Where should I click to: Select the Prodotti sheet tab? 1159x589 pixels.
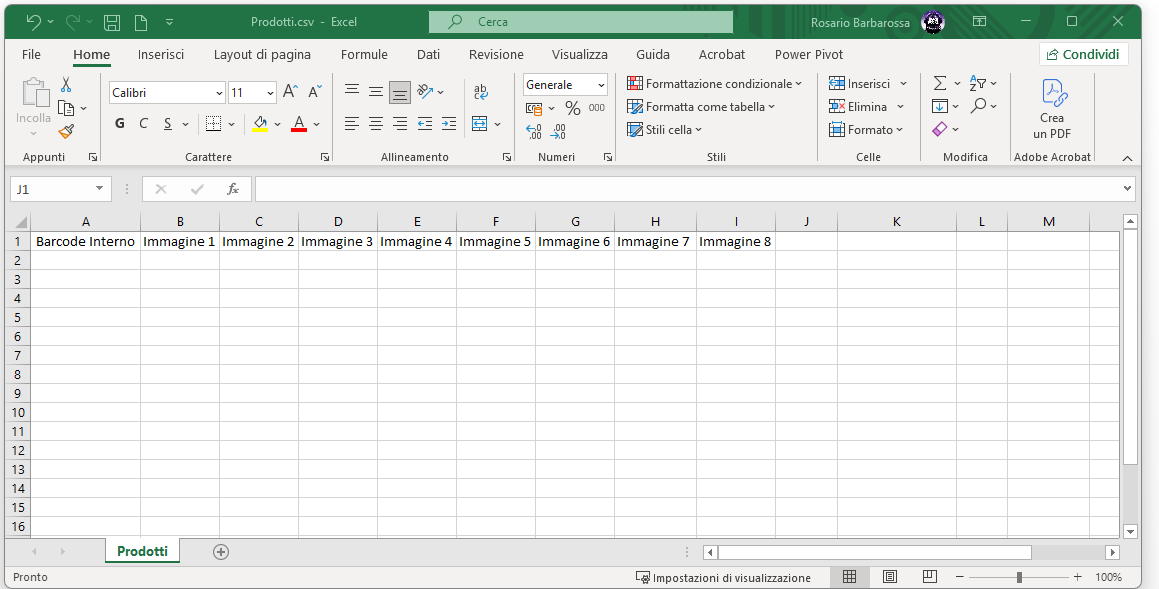tap(142, 551)
